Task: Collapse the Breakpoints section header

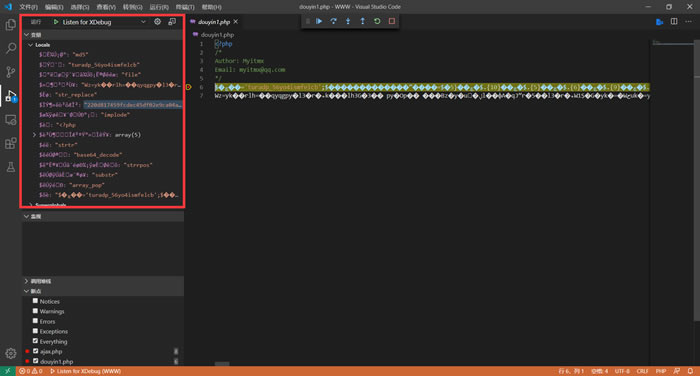Action: tap(103, 291)
